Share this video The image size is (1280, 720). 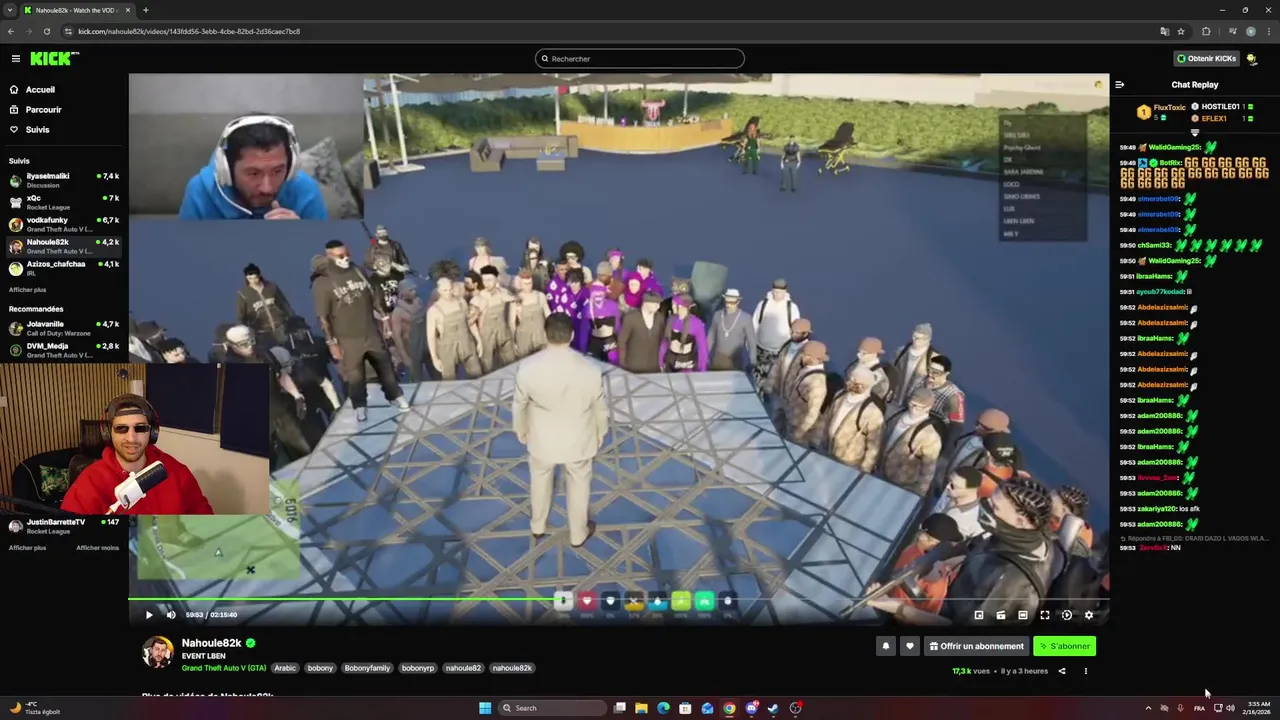tap(1062, 671)
